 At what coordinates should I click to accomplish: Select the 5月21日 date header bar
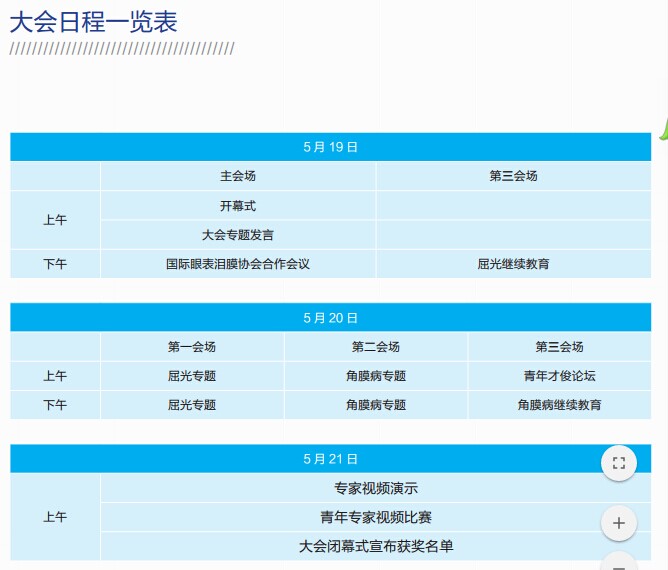[330, 459]
